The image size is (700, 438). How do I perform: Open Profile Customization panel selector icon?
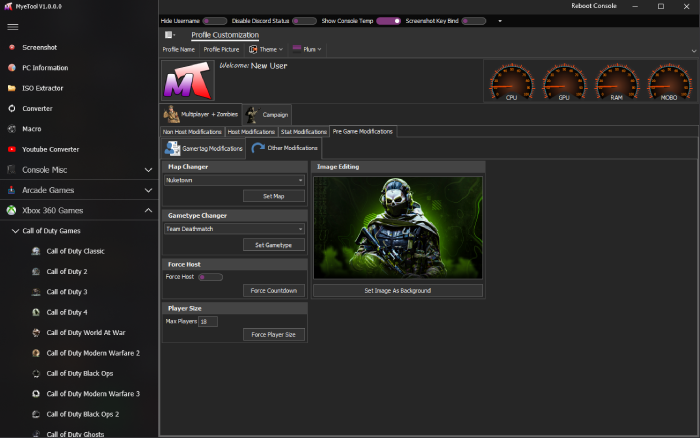(x=170, y=35)
